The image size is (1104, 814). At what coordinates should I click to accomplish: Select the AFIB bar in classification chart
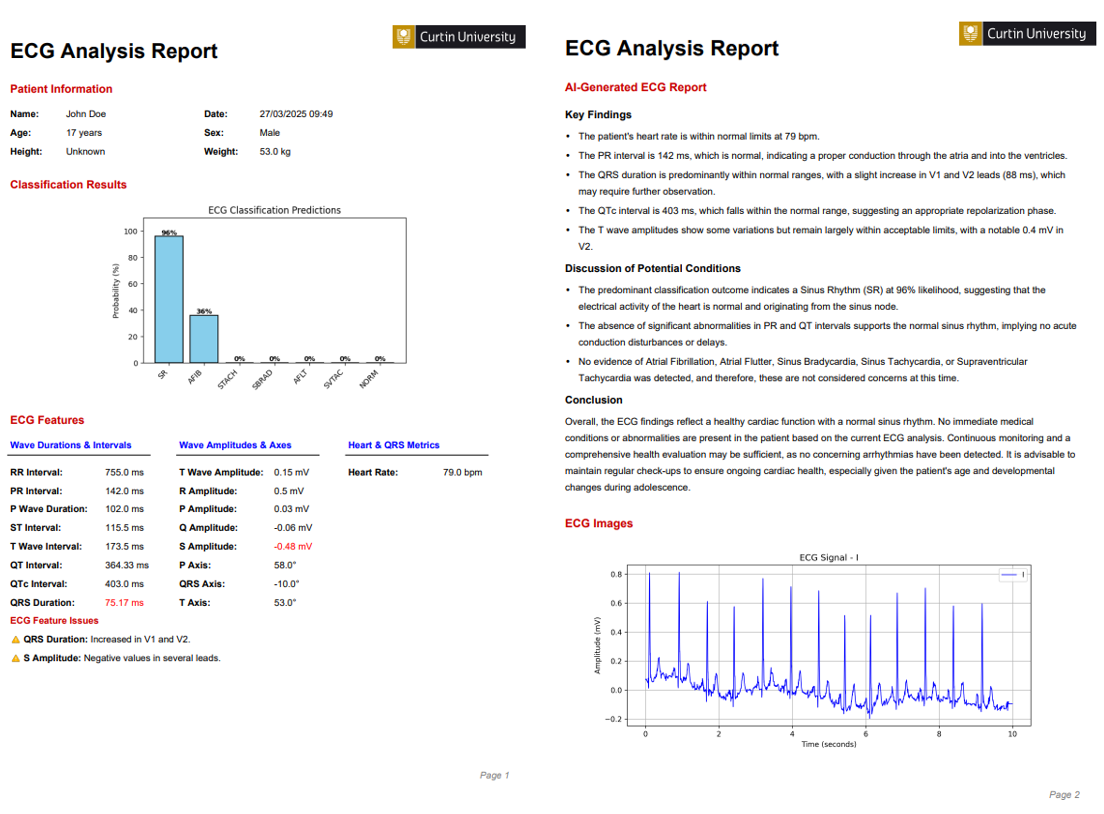click(204, 339)
